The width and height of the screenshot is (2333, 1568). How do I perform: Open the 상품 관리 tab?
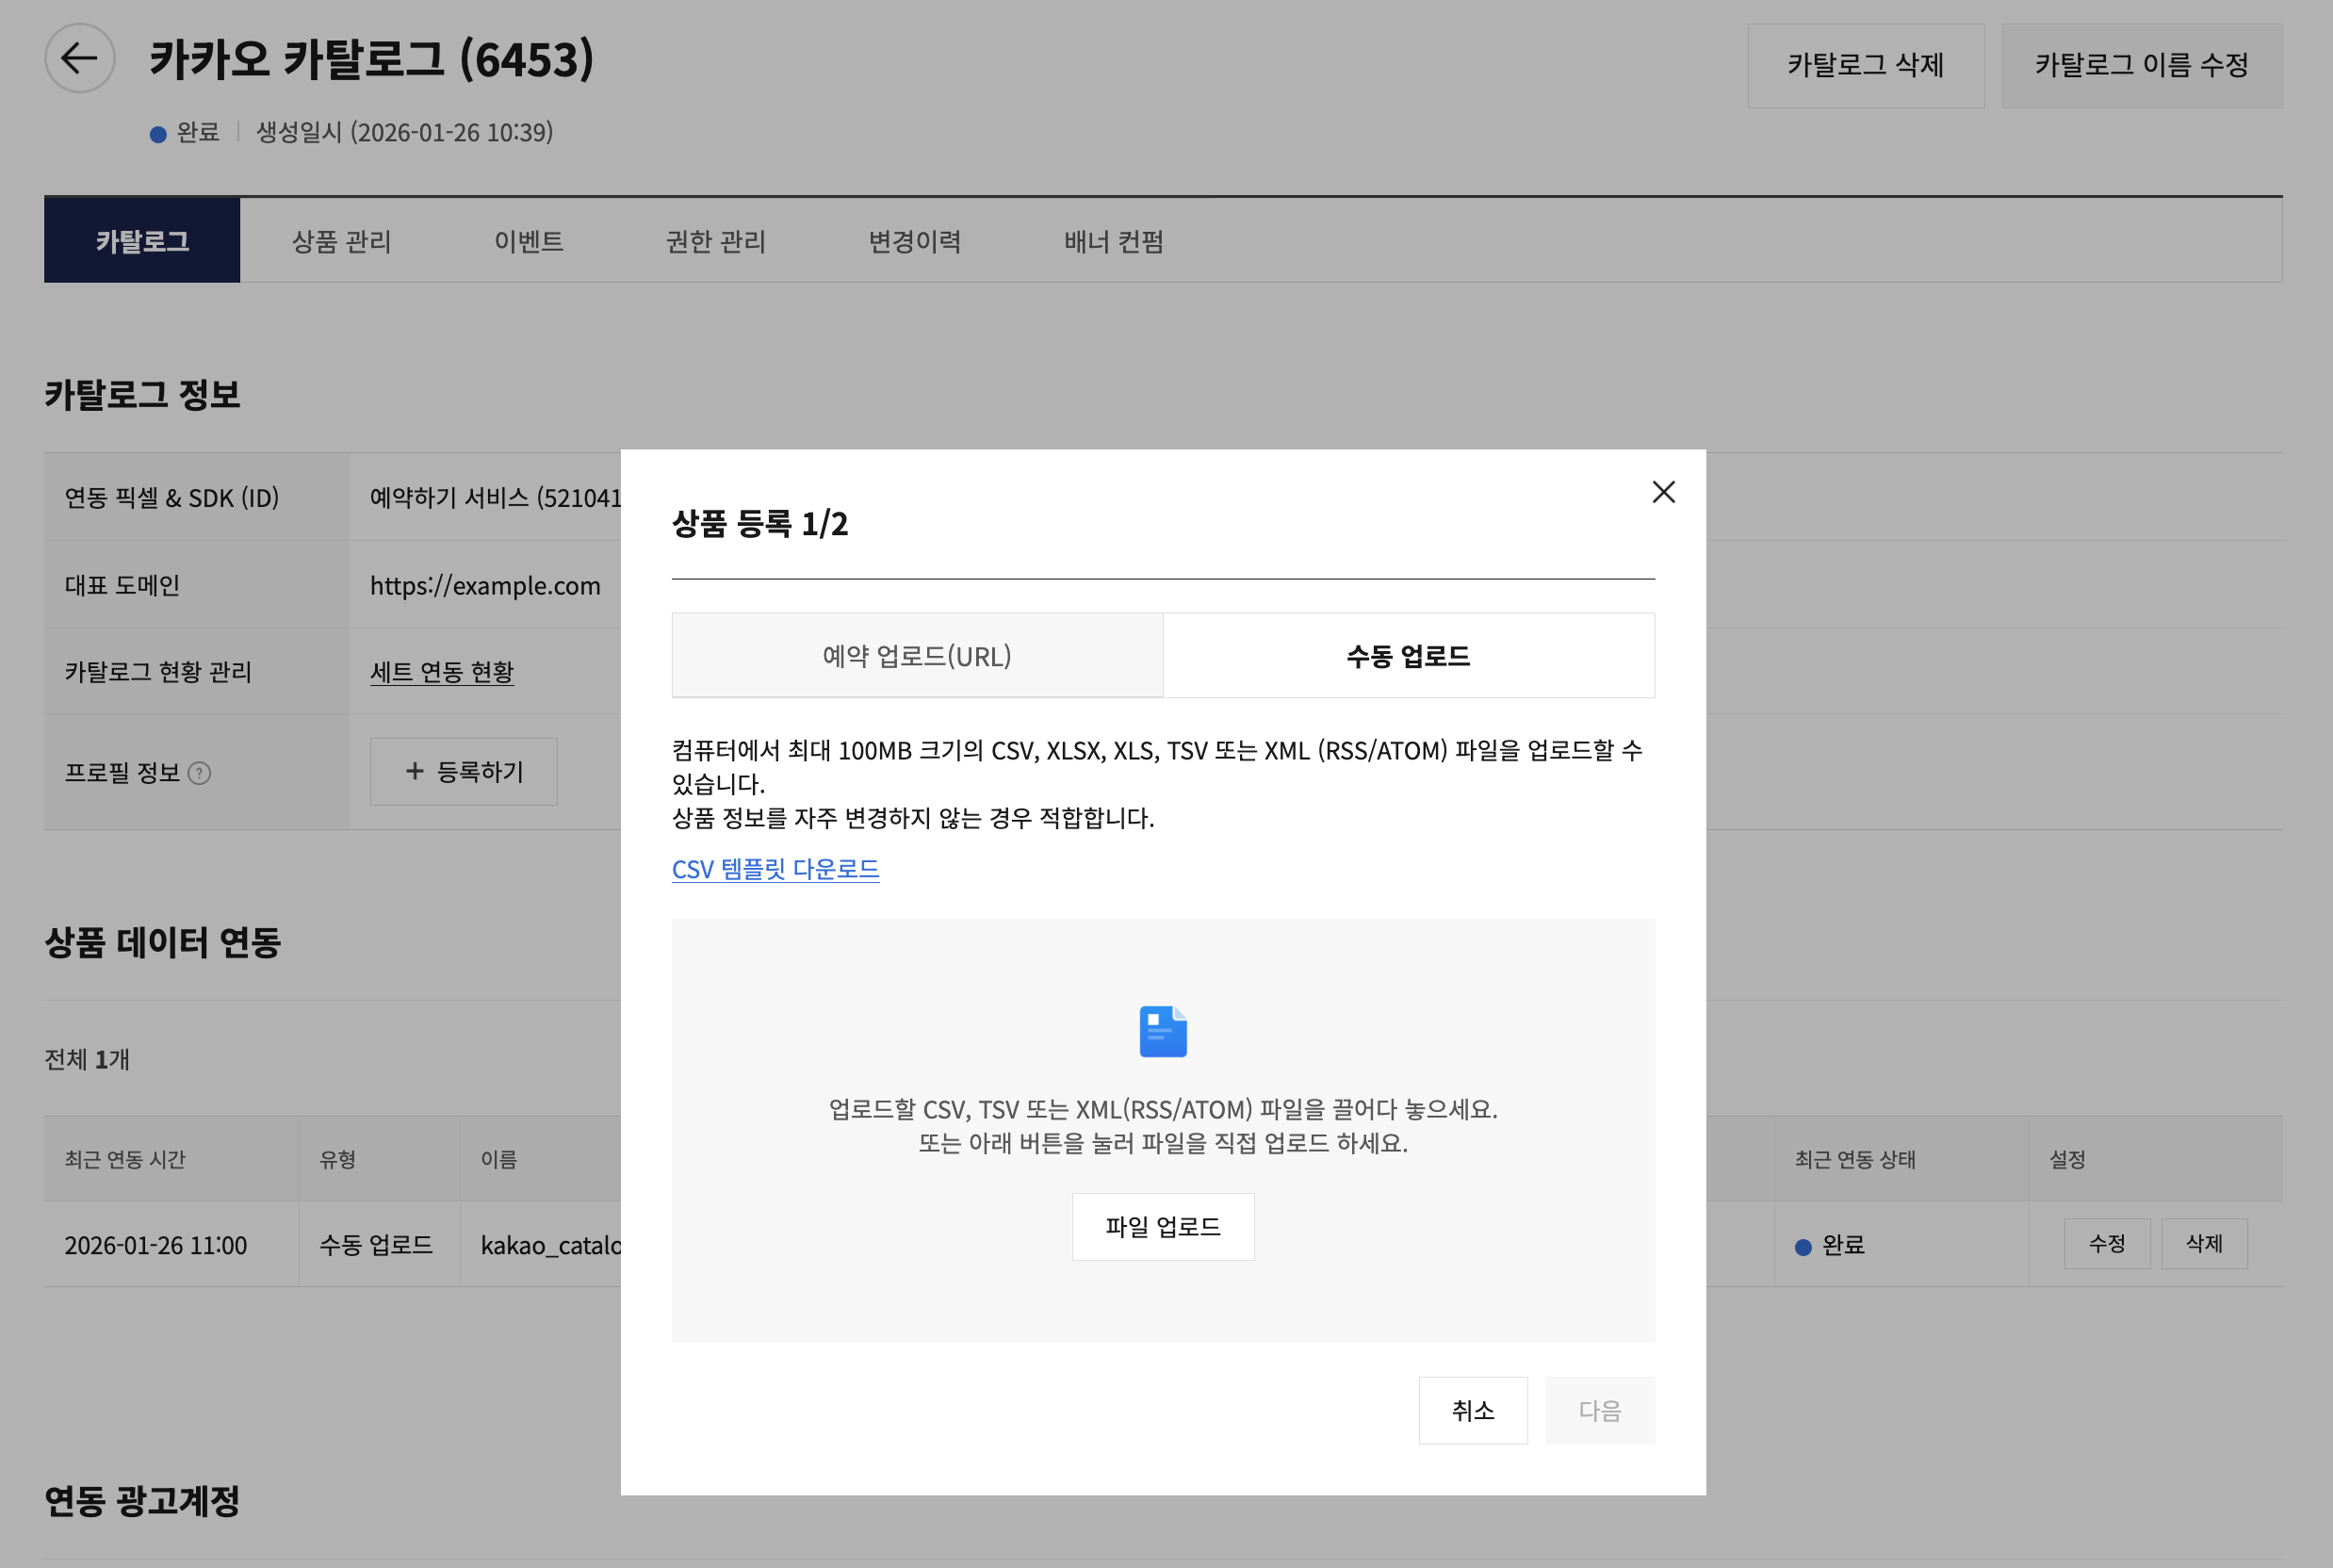tap(341, 241)
